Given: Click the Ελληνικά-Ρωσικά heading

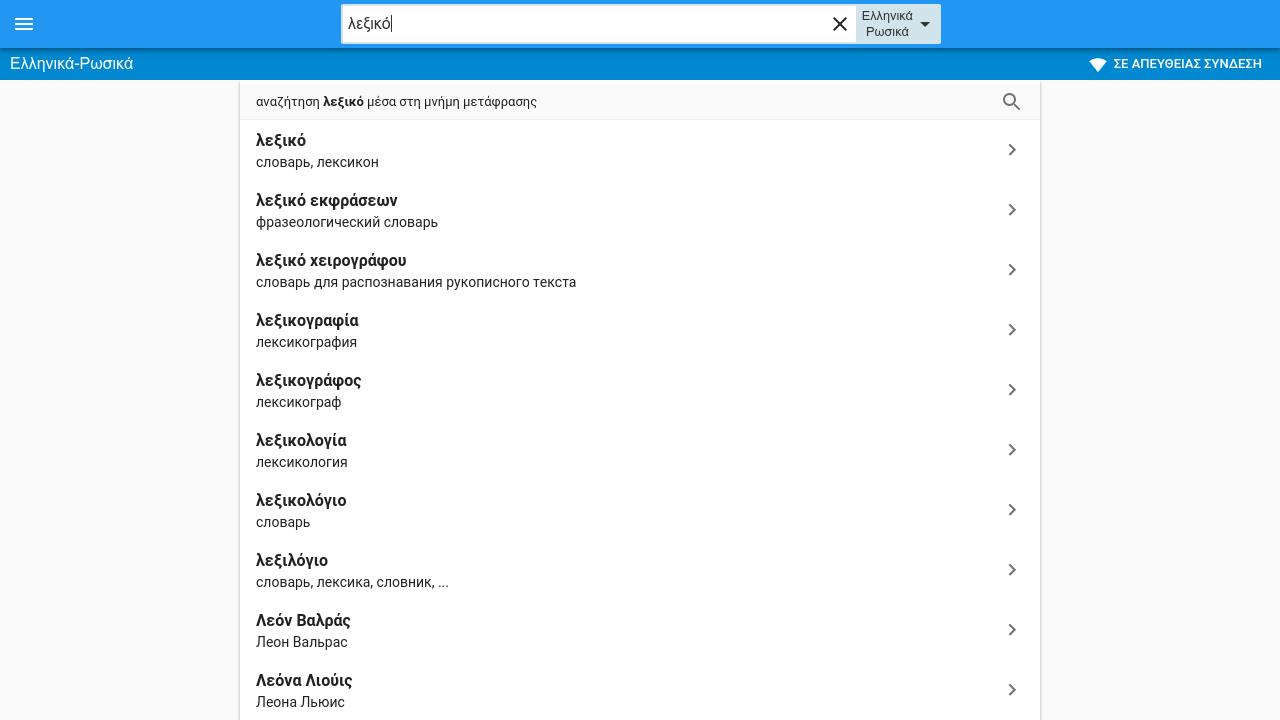Looking at the screenshot, I should [71, 64].
